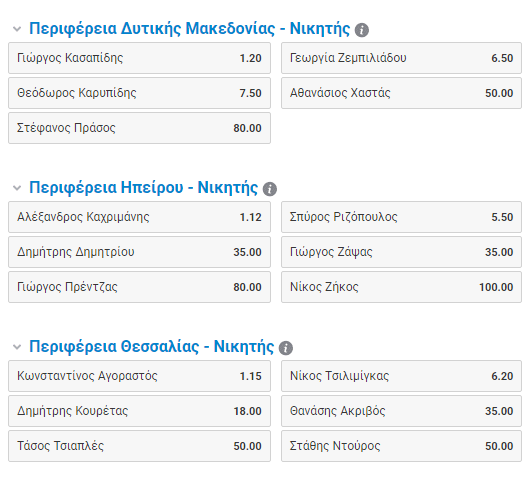Select Γεωργία Ζεμπιλιάδου at odds 6.50
The width and height of the screenshot is (531, 486).
[x=401, y=58]
